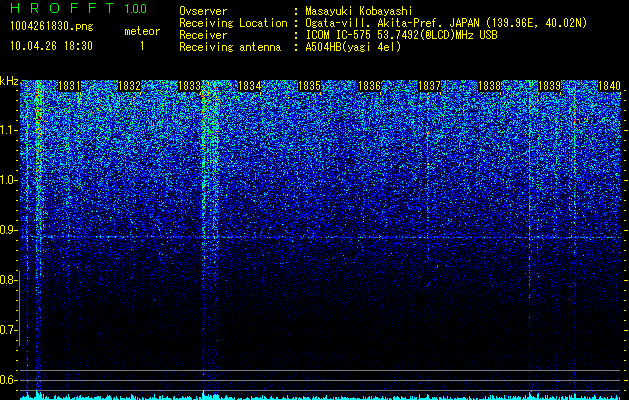
Task: Click the 1835 time marker
Action: pyautogui.click(x=309, y=86)
